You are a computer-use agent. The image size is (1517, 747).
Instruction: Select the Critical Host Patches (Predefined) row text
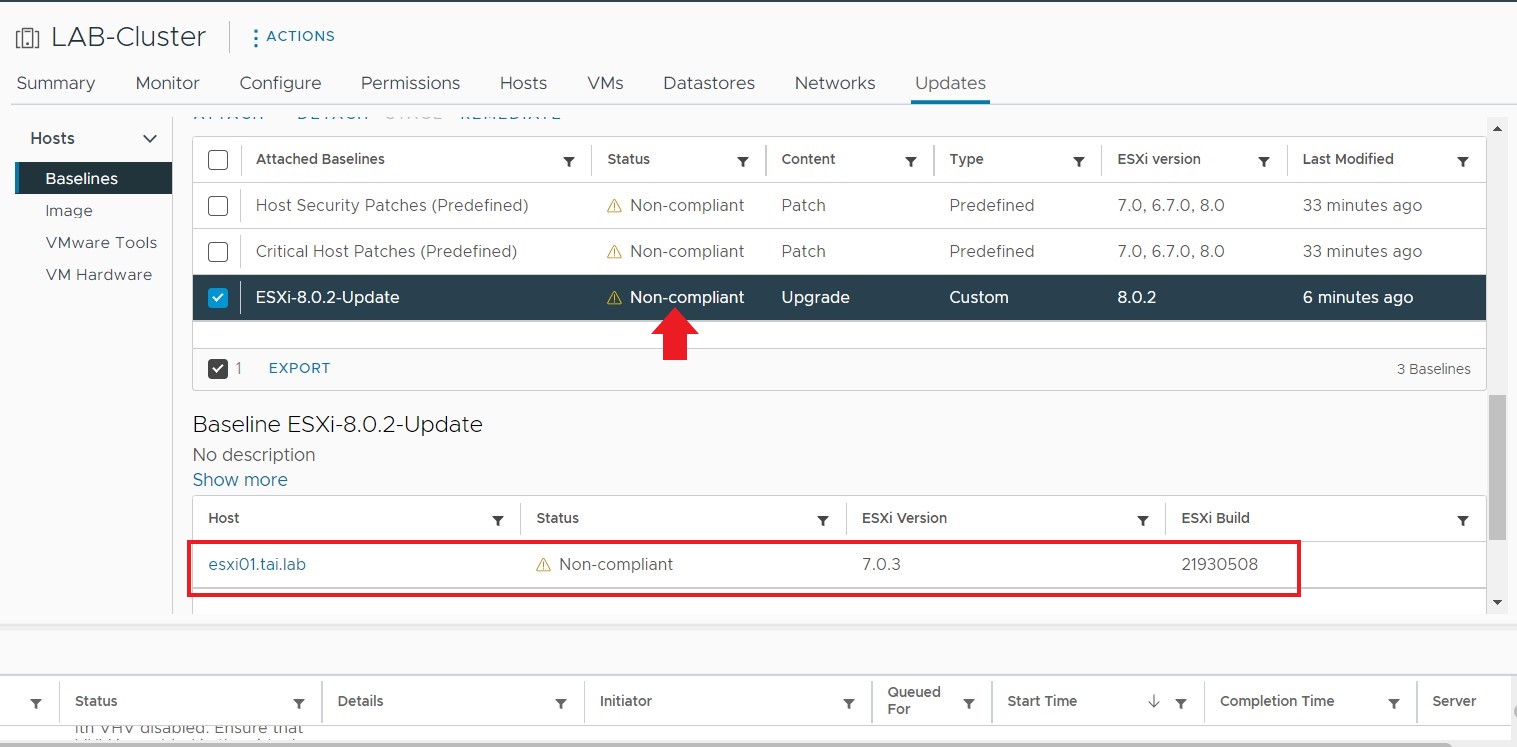point(386,251)
